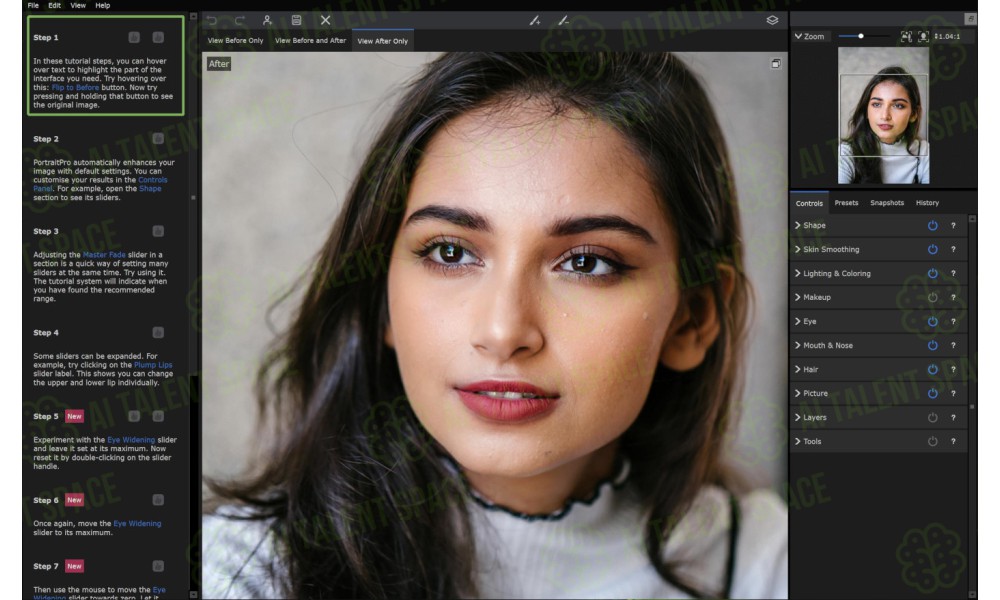Screen dimensions: 1000x600
Task: Click the navigator portrait thumbnail
Action: (883, 115)
